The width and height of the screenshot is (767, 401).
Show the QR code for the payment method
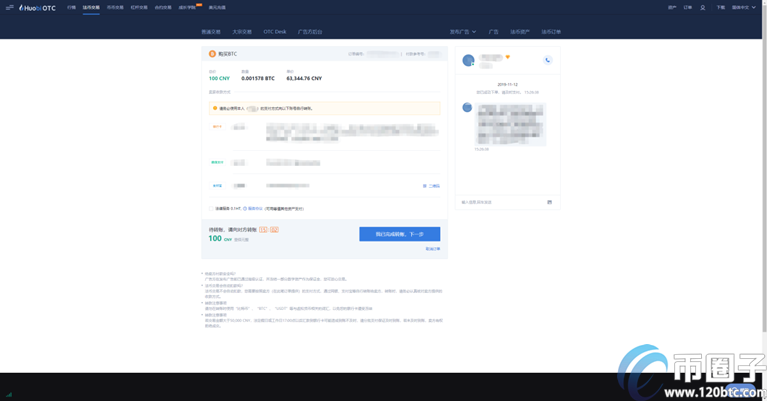(x=431, y=186)
